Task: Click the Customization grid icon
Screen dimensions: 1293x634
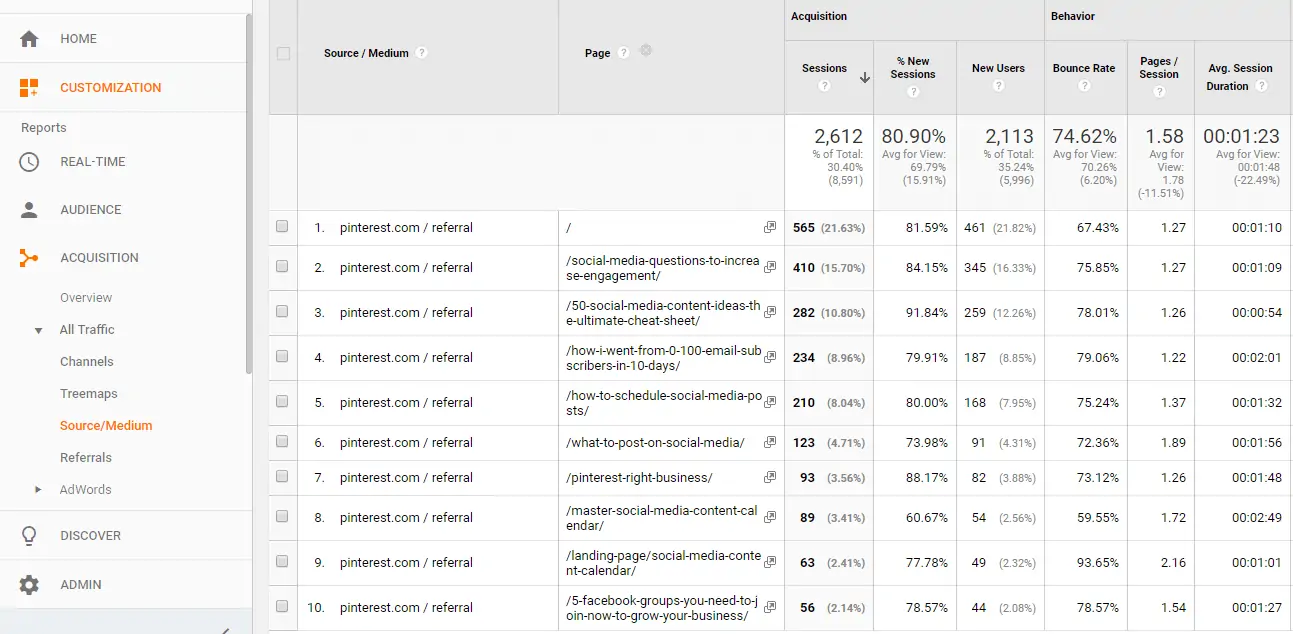Action: coord(29,88)
